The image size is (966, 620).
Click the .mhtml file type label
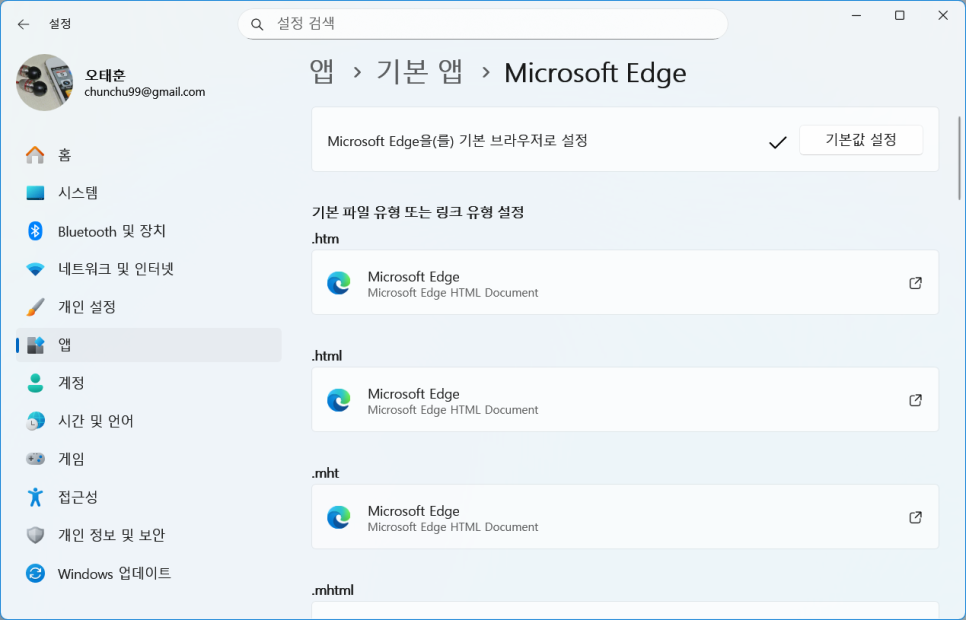(x=333, y=590)
